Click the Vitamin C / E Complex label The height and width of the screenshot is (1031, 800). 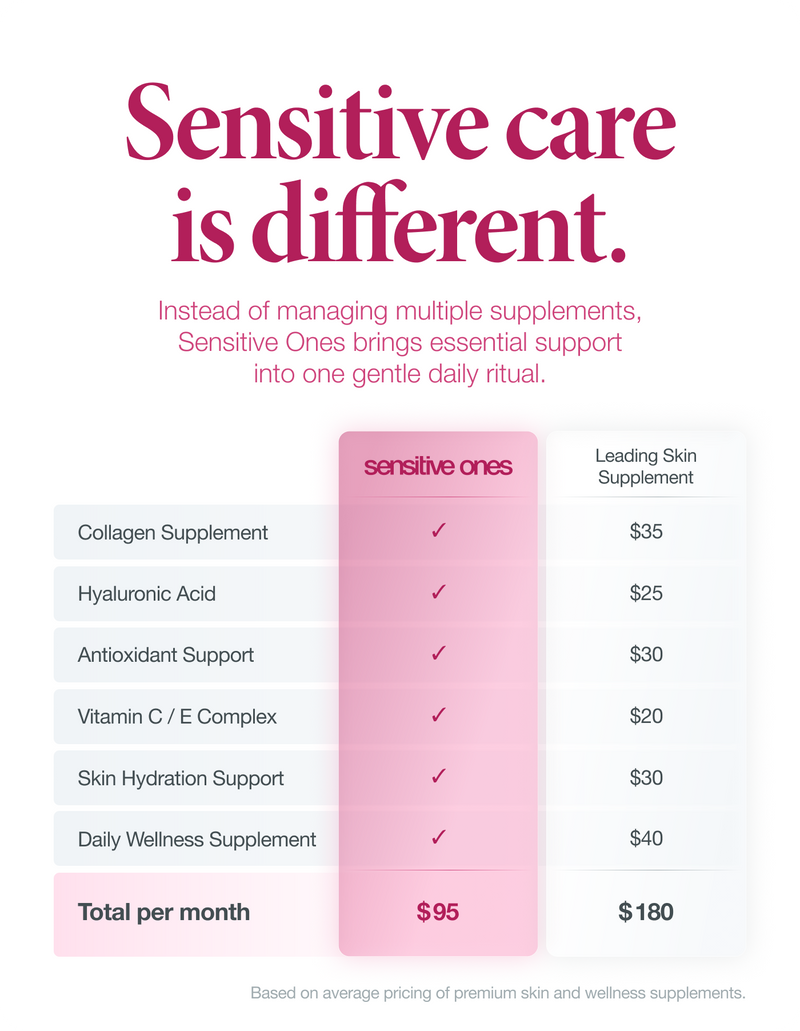[x=177, y=717]
